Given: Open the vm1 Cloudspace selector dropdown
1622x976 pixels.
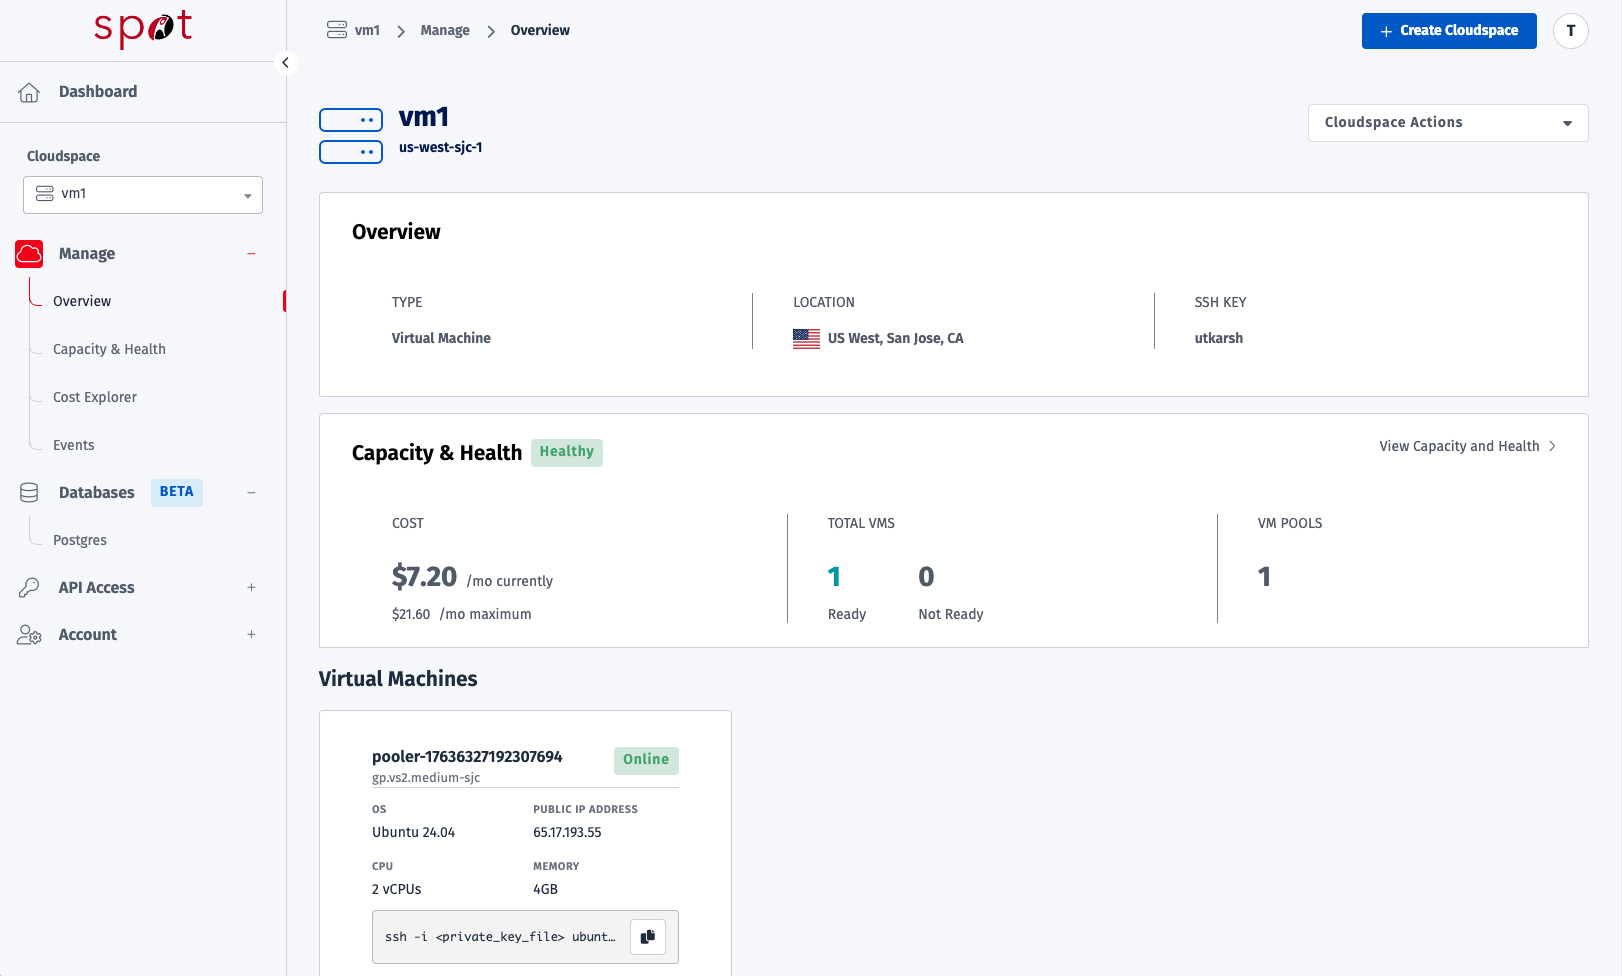Looking at the screenshot, I should tap(143, 195).
